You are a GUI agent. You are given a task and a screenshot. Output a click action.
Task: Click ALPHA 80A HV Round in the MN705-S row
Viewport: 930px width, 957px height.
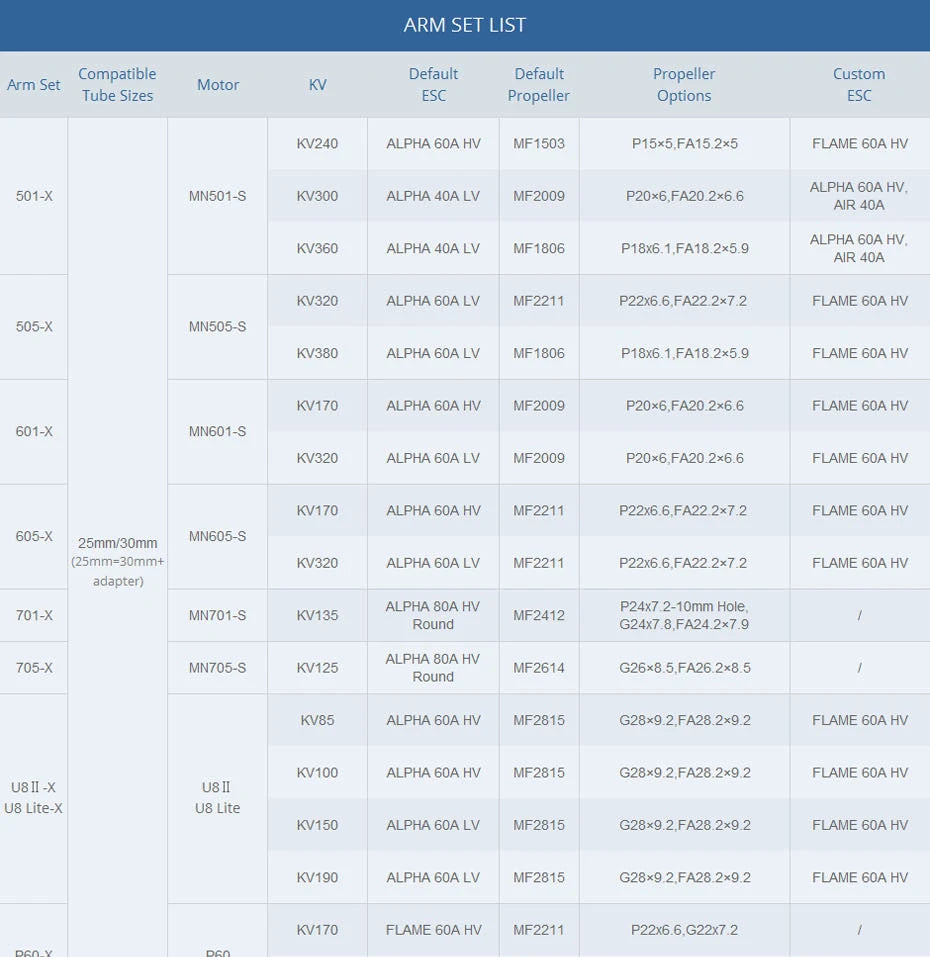[433, 668]
